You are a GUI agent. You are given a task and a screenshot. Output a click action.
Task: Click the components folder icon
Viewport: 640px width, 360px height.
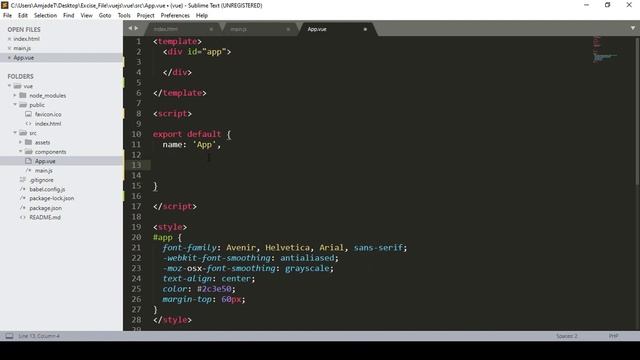[x=28, y=152]
